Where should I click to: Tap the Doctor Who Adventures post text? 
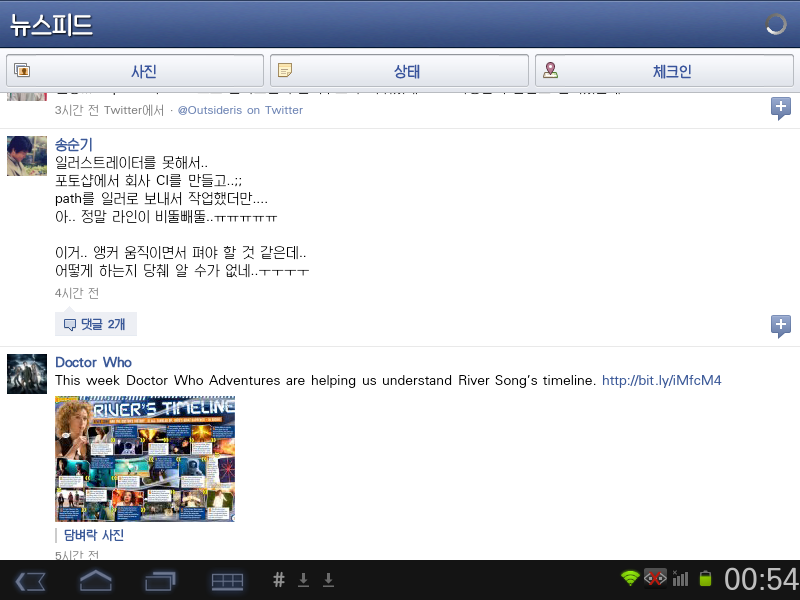(326, 381)
